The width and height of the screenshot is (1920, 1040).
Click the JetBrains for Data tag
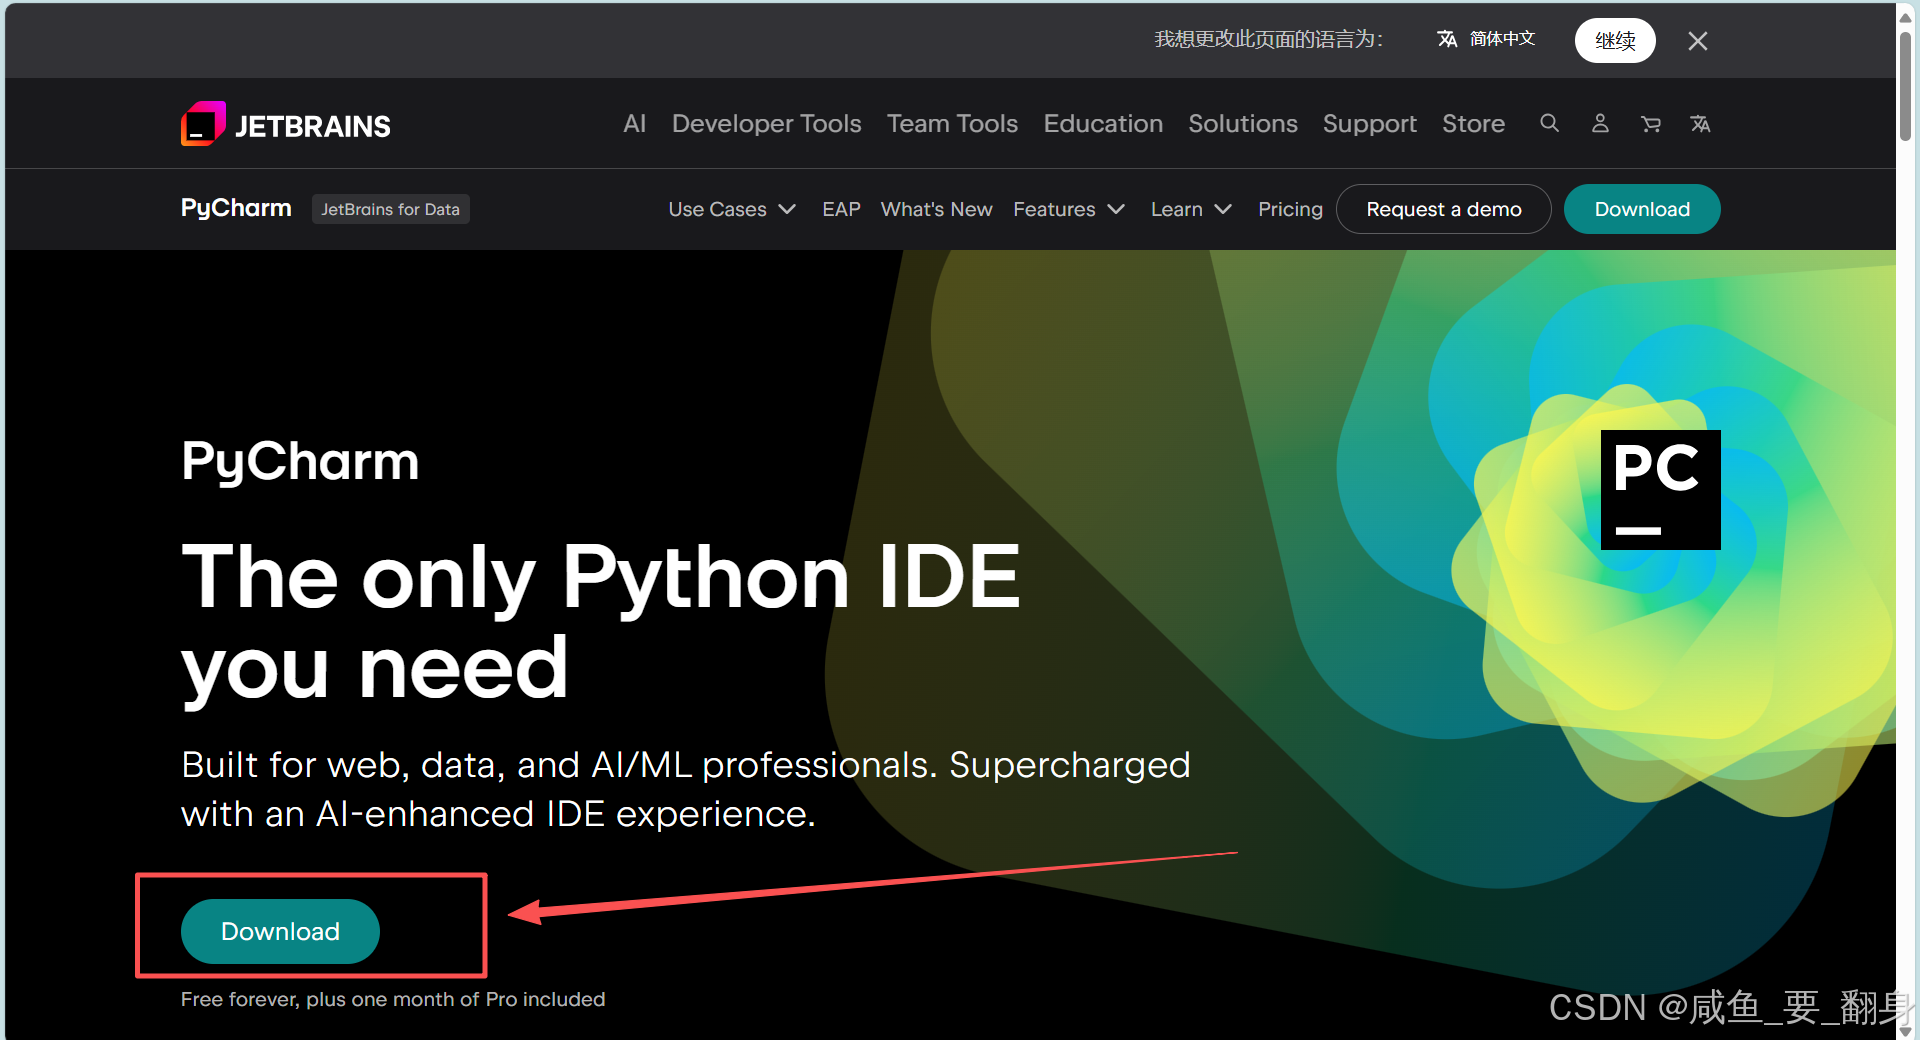tap(390, 209)
